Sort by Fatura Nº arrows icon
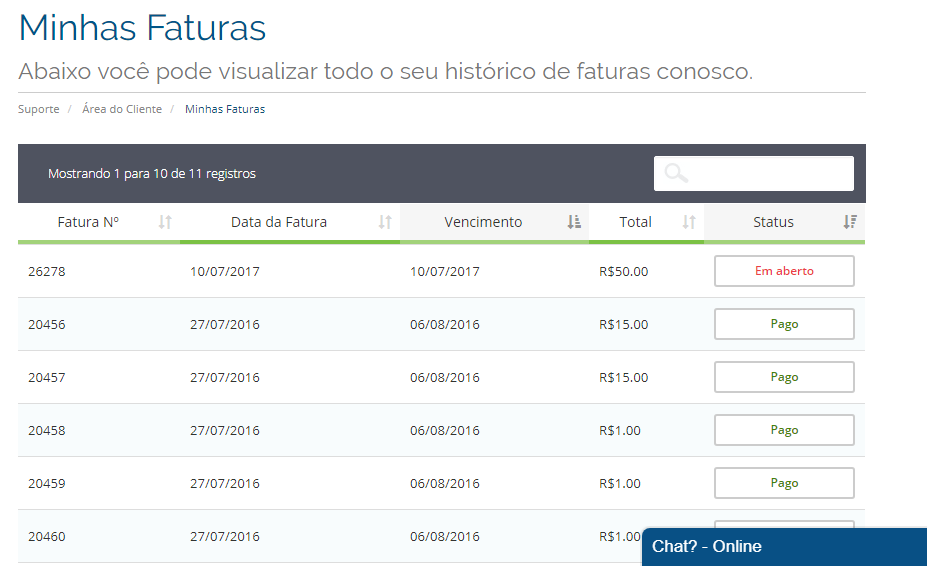 pyautogui.click(x=165, y=222)
